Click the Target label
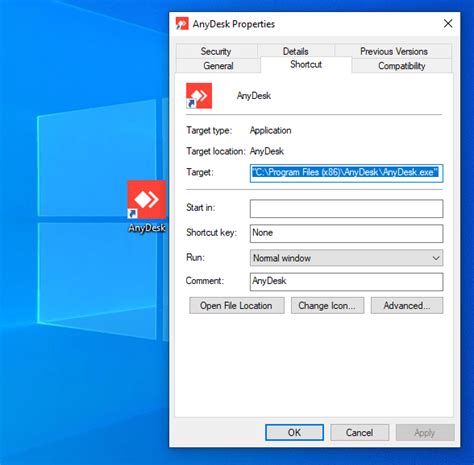The width and height of the screenshot is (474, 465). coord(200,172)
